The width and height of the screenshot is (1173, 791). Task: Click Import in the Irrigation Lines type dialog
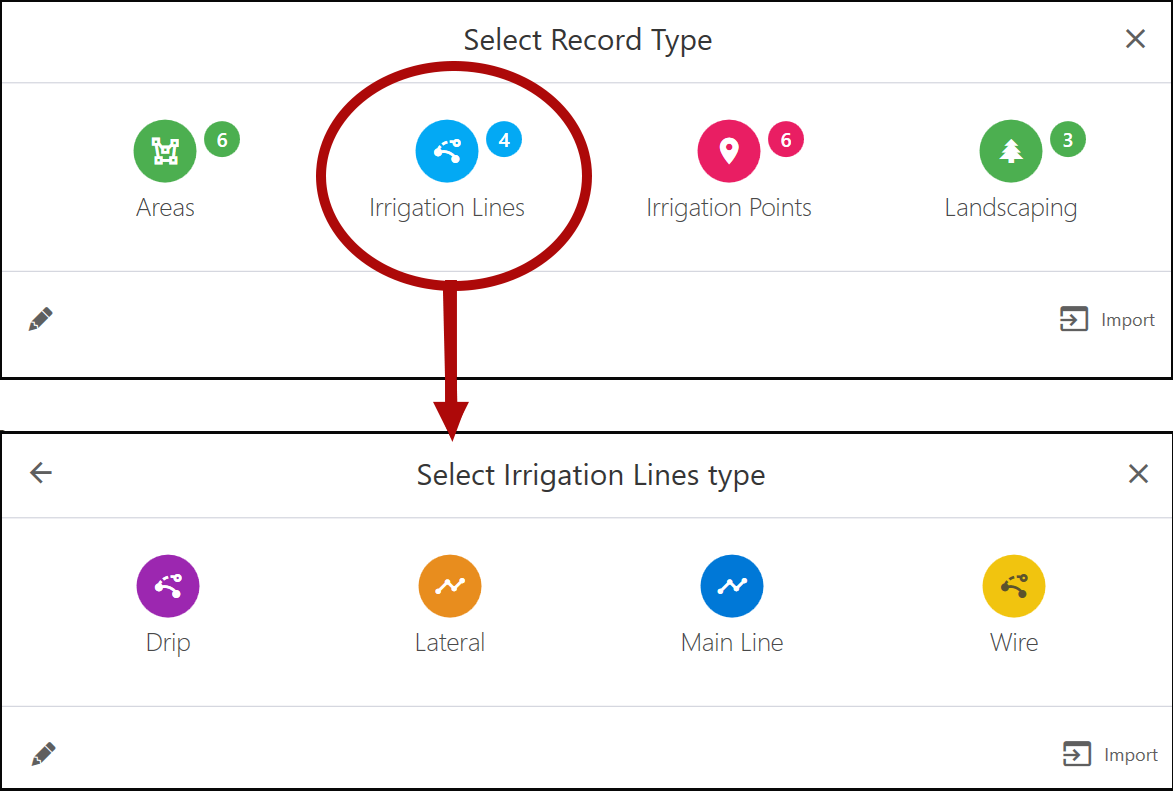point(1110,755)
